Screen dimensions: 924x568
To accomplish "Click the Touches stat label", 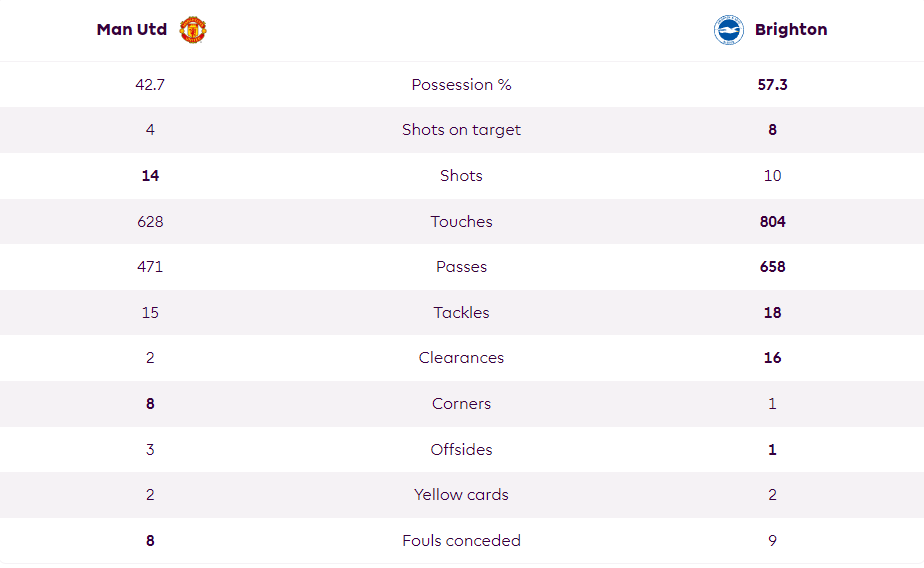I will point(461,222).
